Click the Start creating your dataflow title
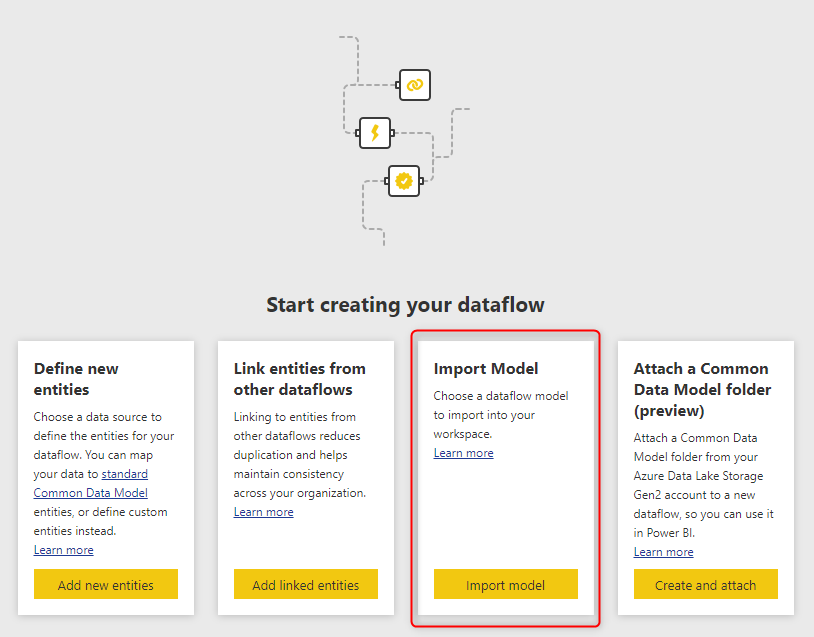The height and width of the screenshot is (637, 814). click(405, 305)
